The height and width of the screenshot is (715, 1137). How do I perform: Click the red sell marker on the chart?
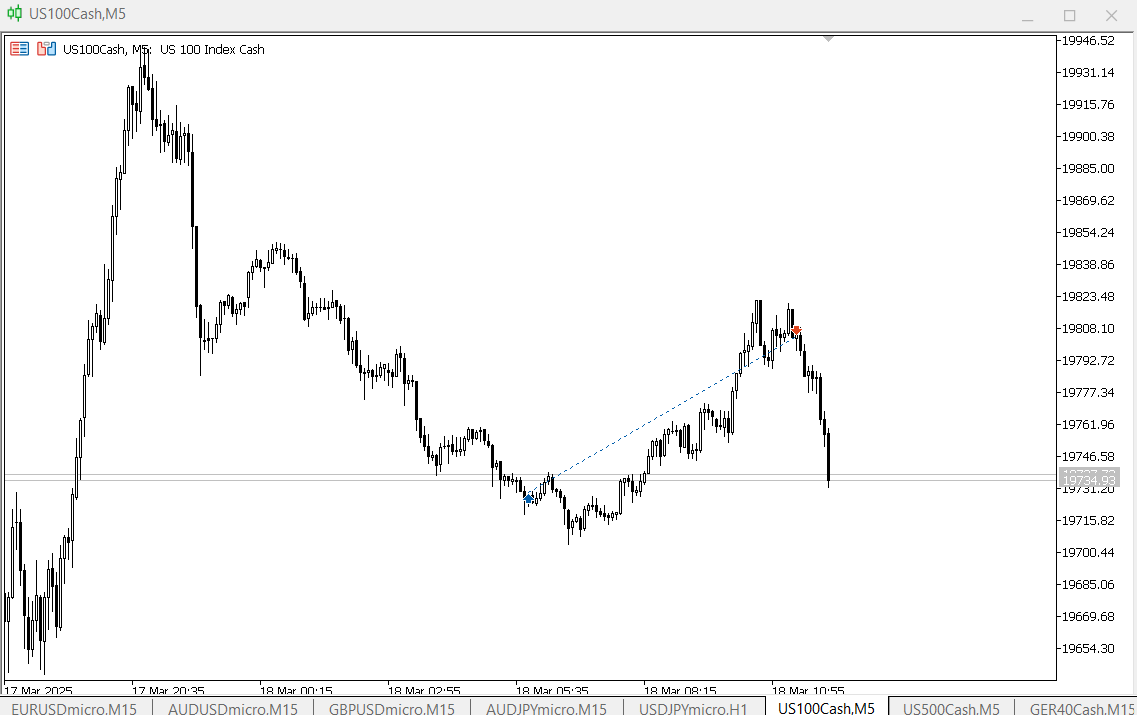(x=796, y=331)
